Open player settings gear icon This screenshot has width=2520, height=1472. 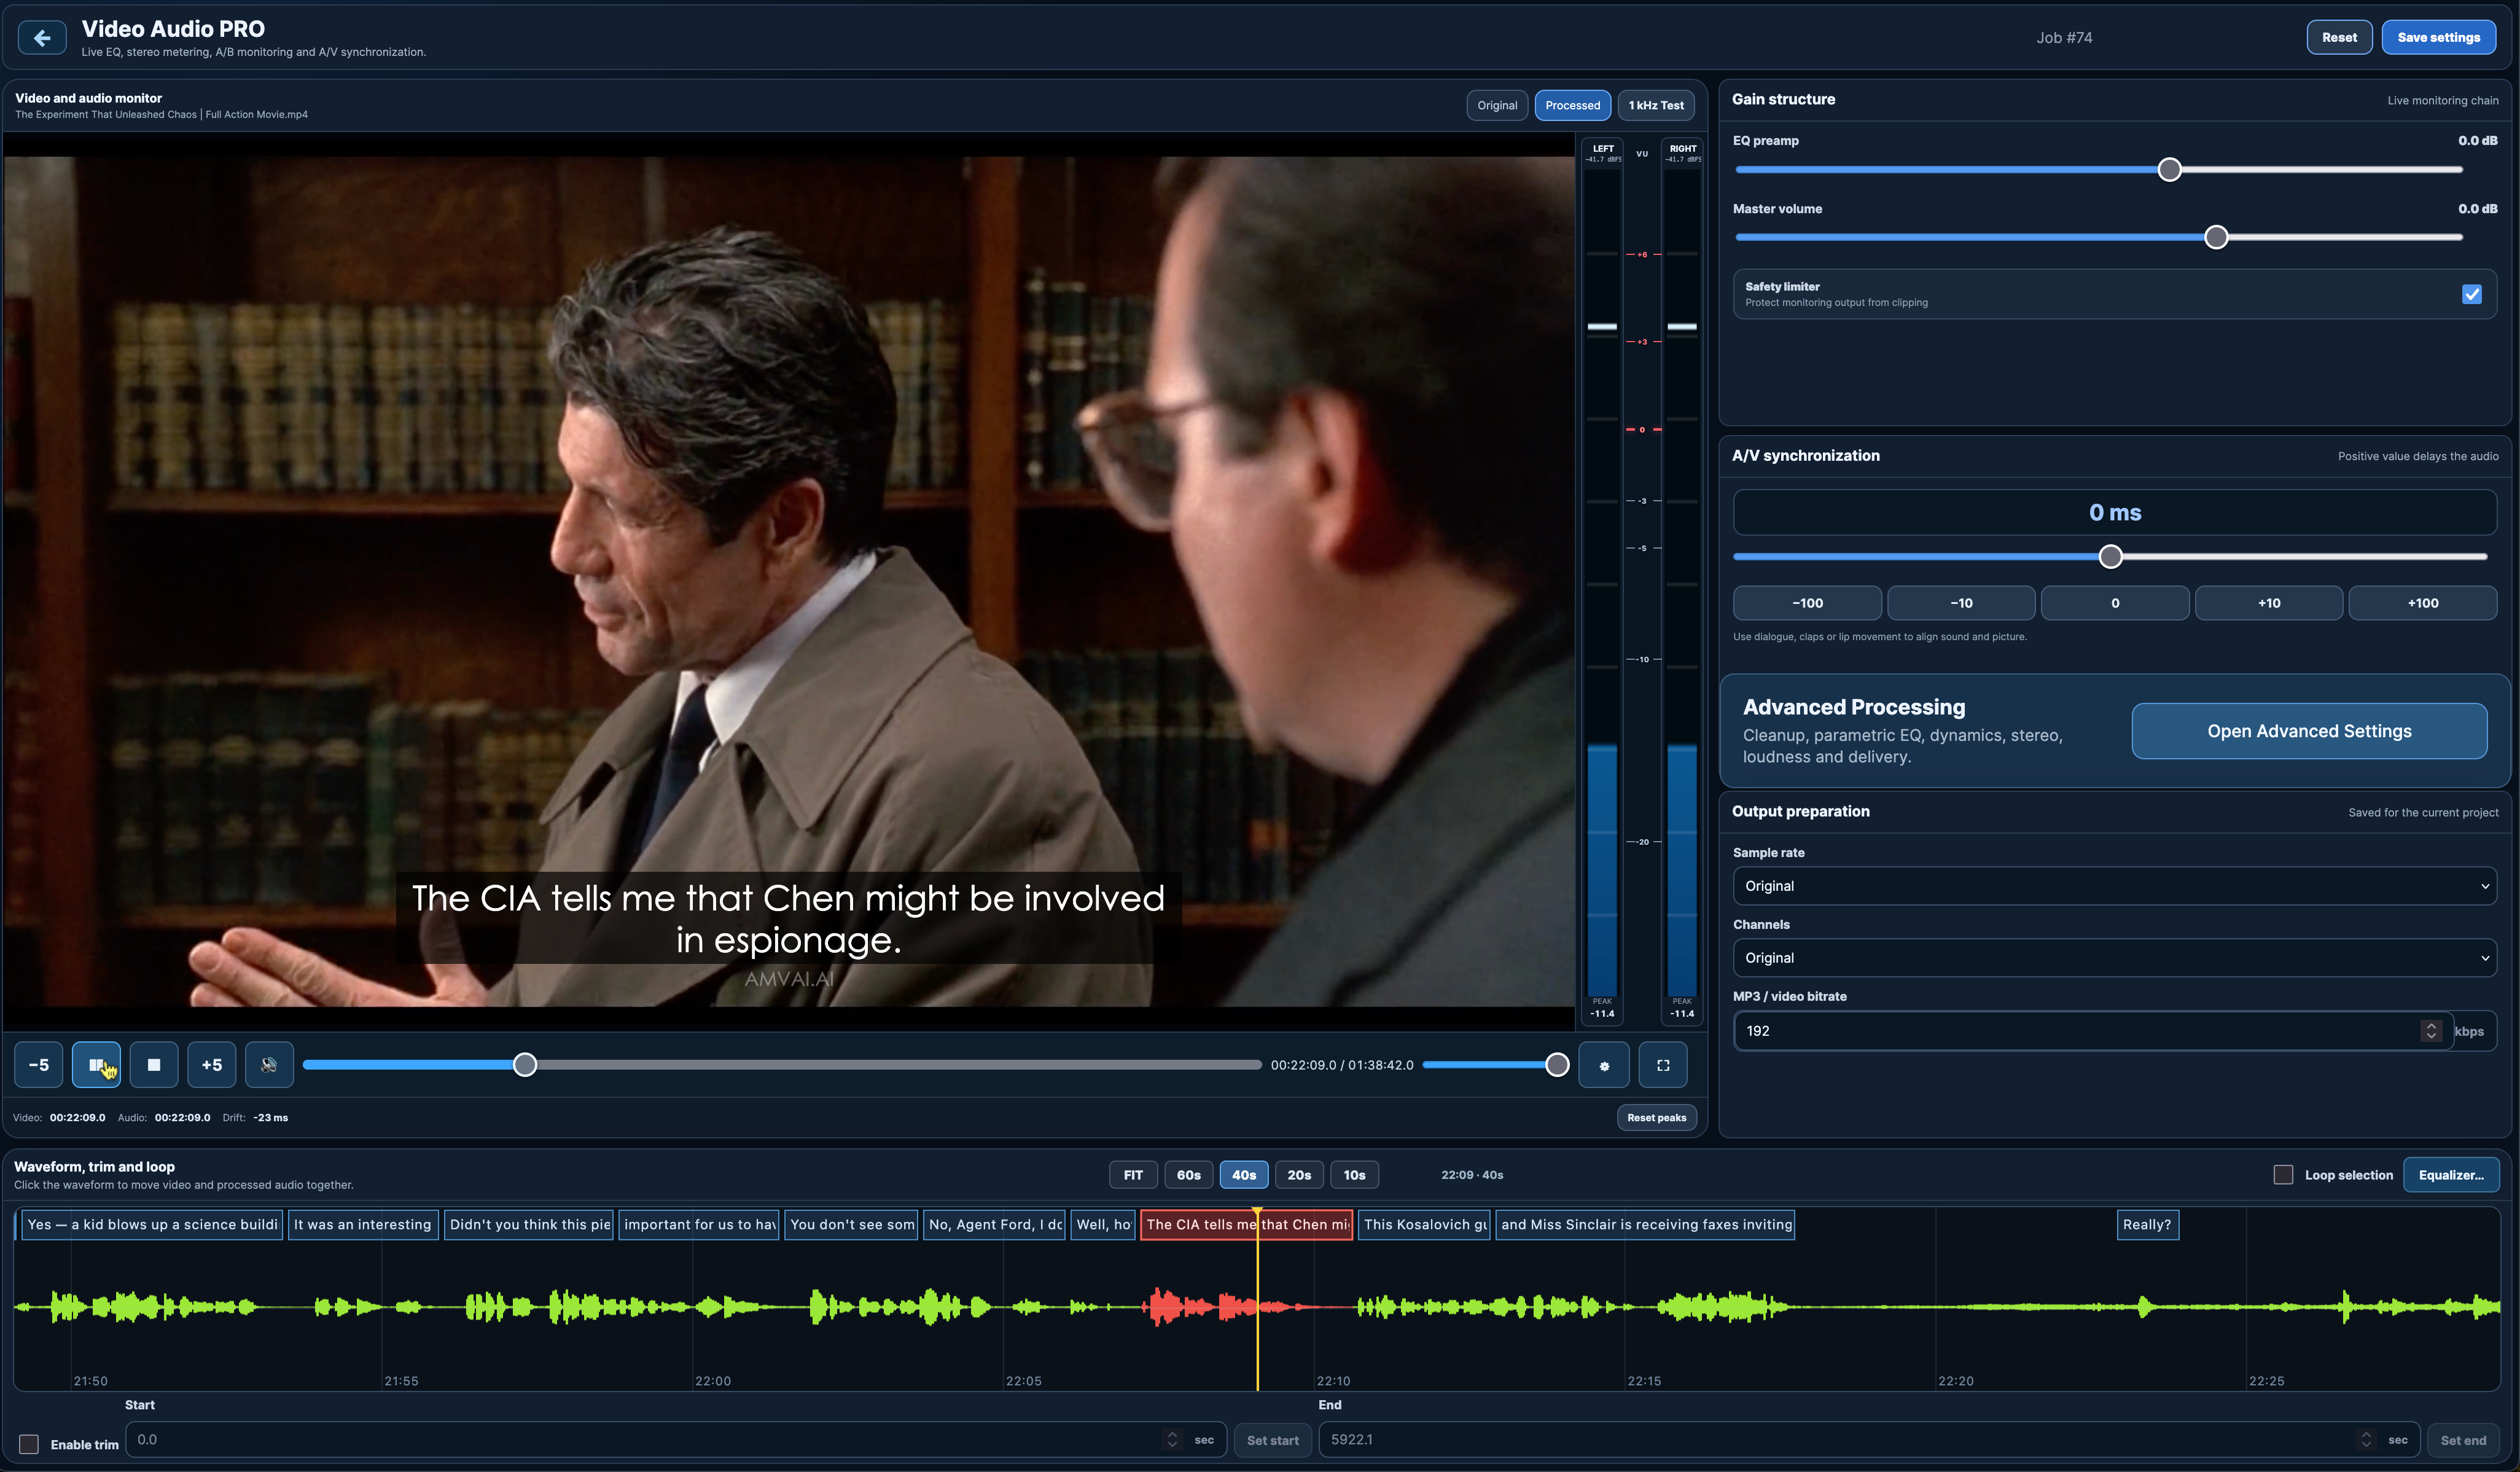1604,1065
